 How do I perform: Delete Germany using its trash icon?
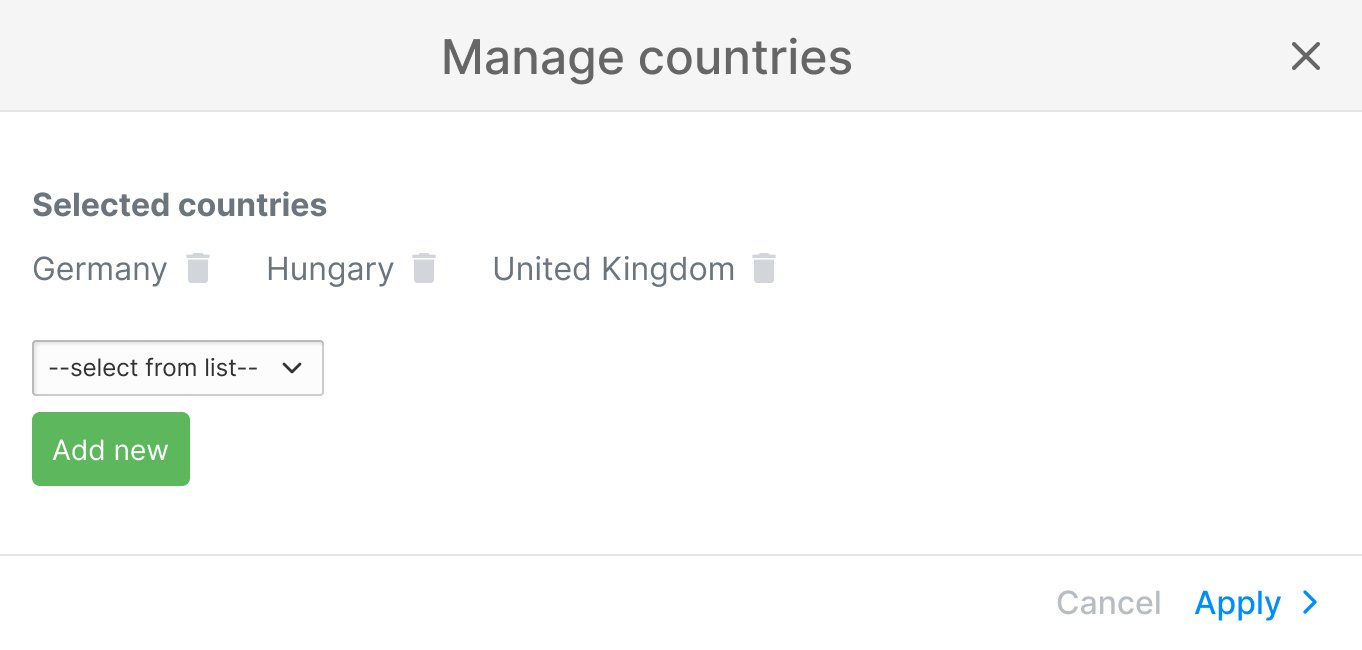point(198,269)
